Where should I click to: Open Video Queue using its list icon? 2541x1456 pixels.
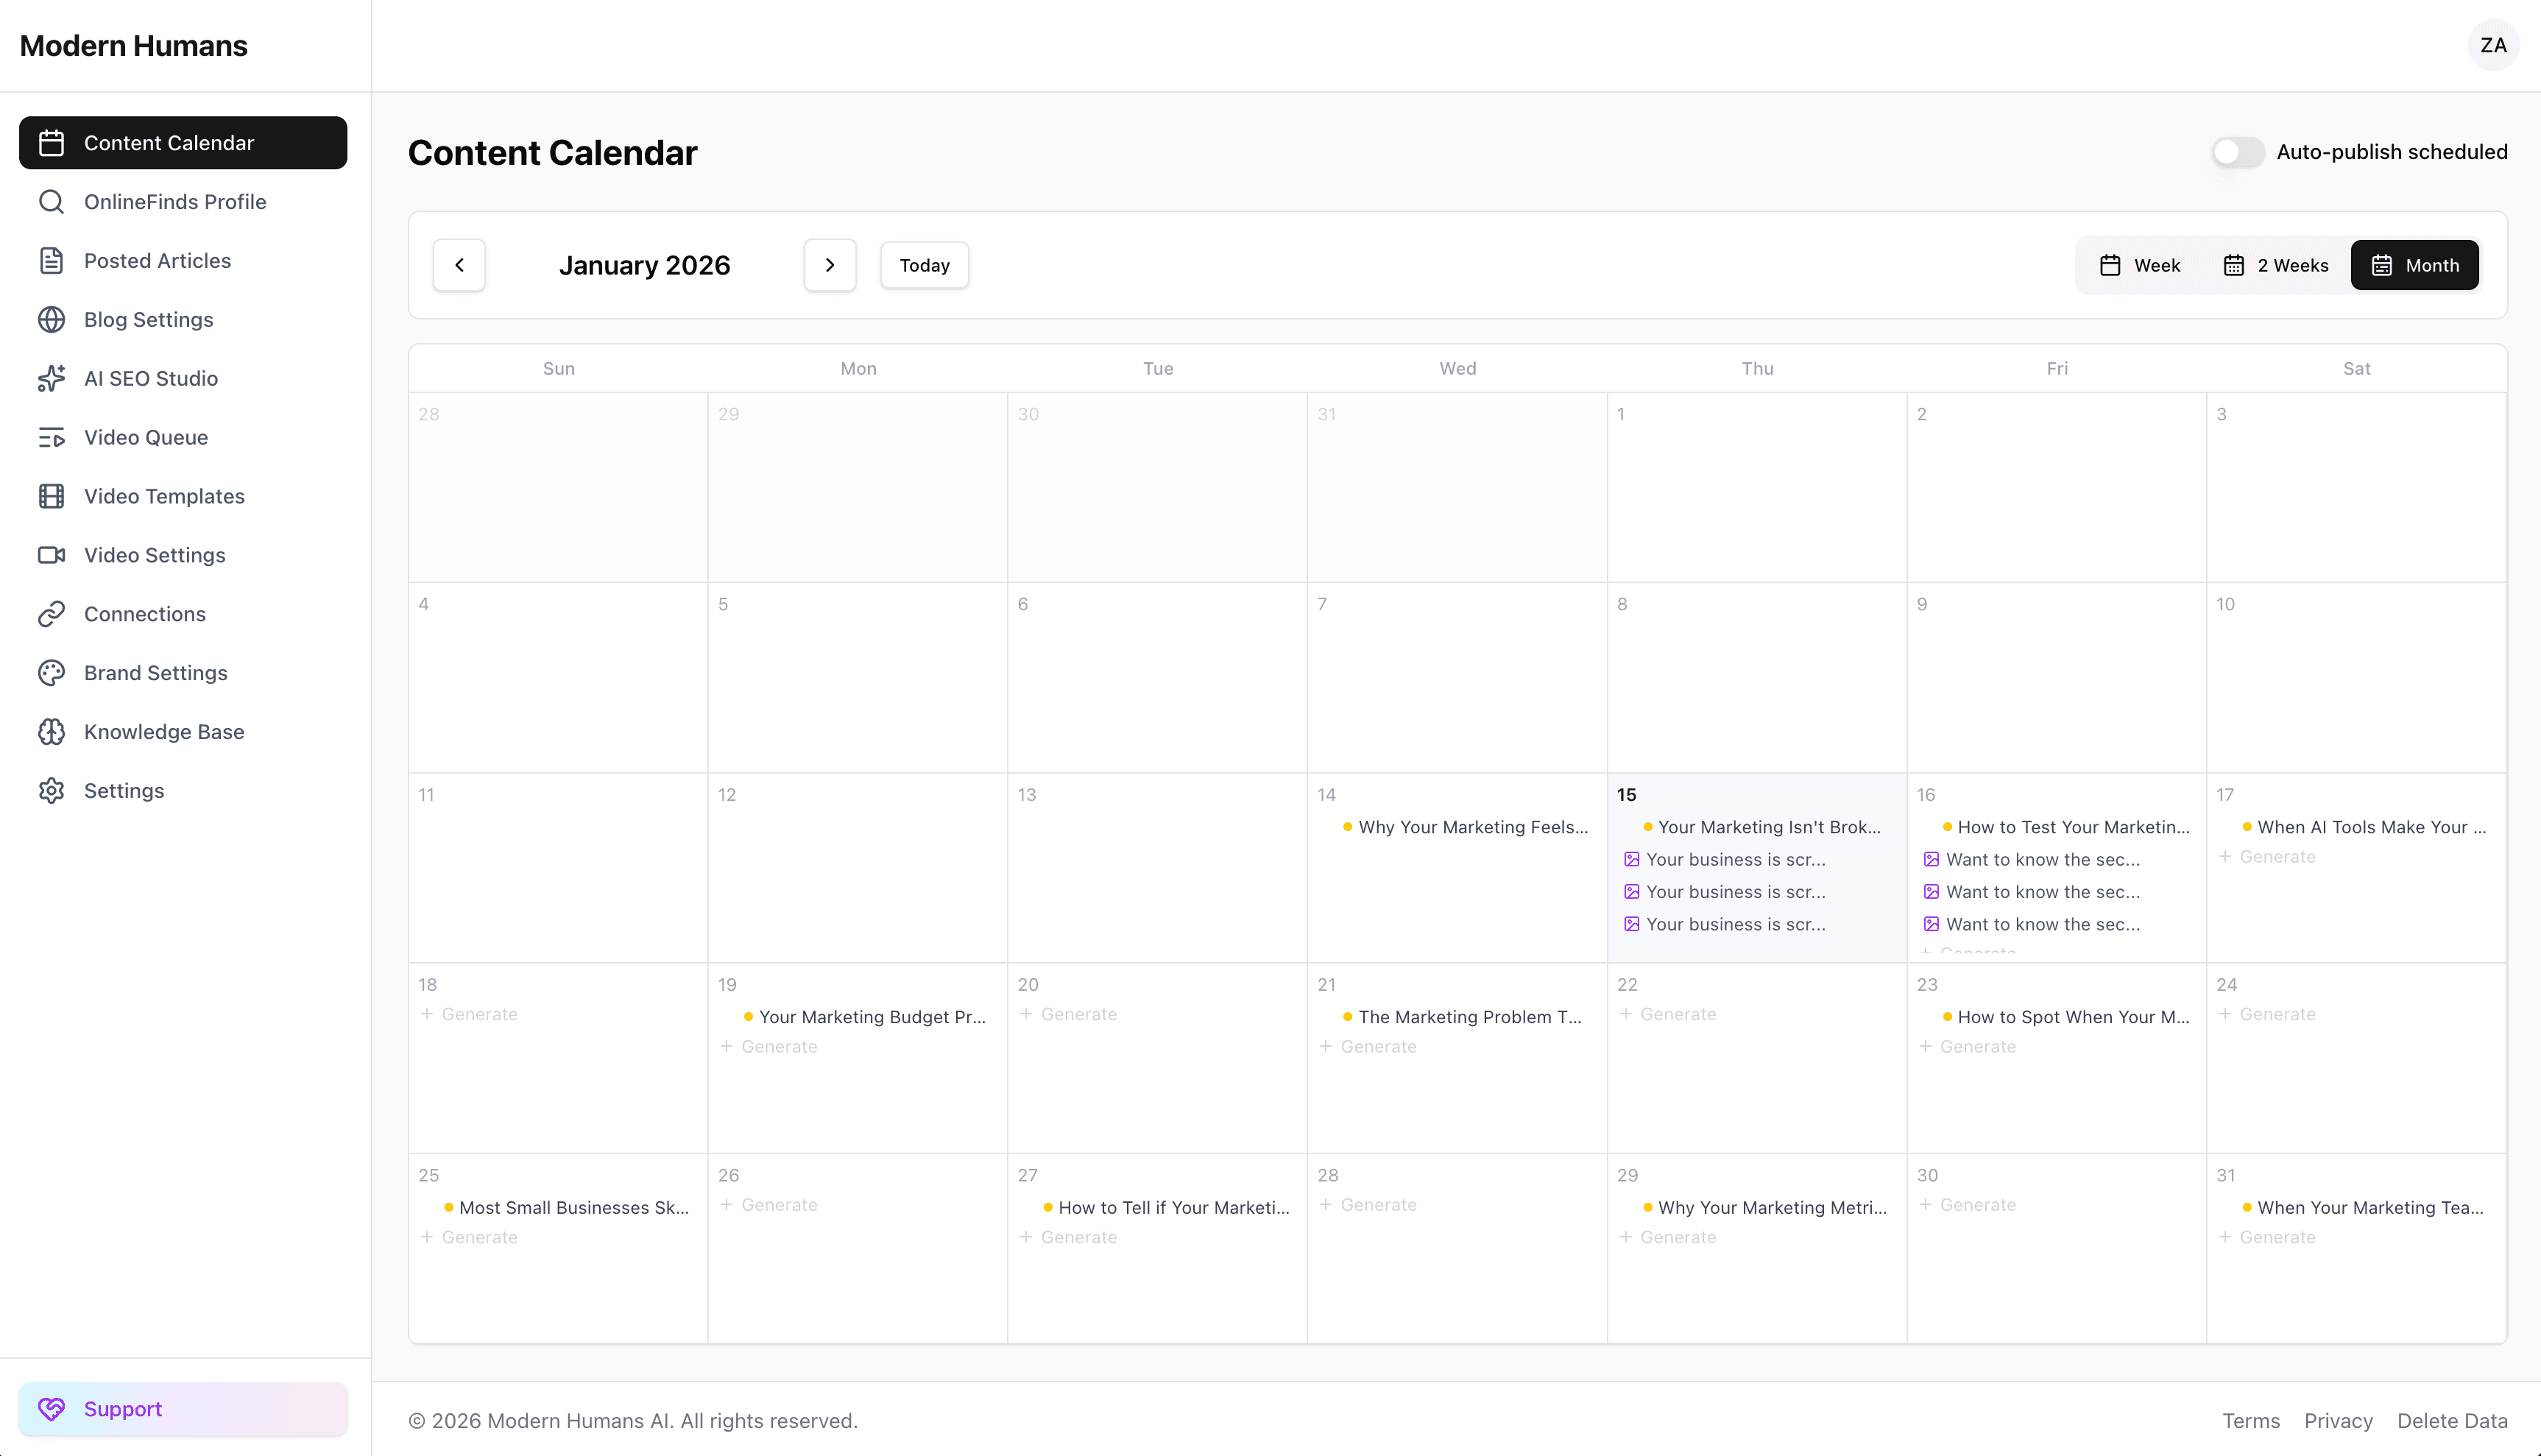pyautogui.click(x=52, y=437)
